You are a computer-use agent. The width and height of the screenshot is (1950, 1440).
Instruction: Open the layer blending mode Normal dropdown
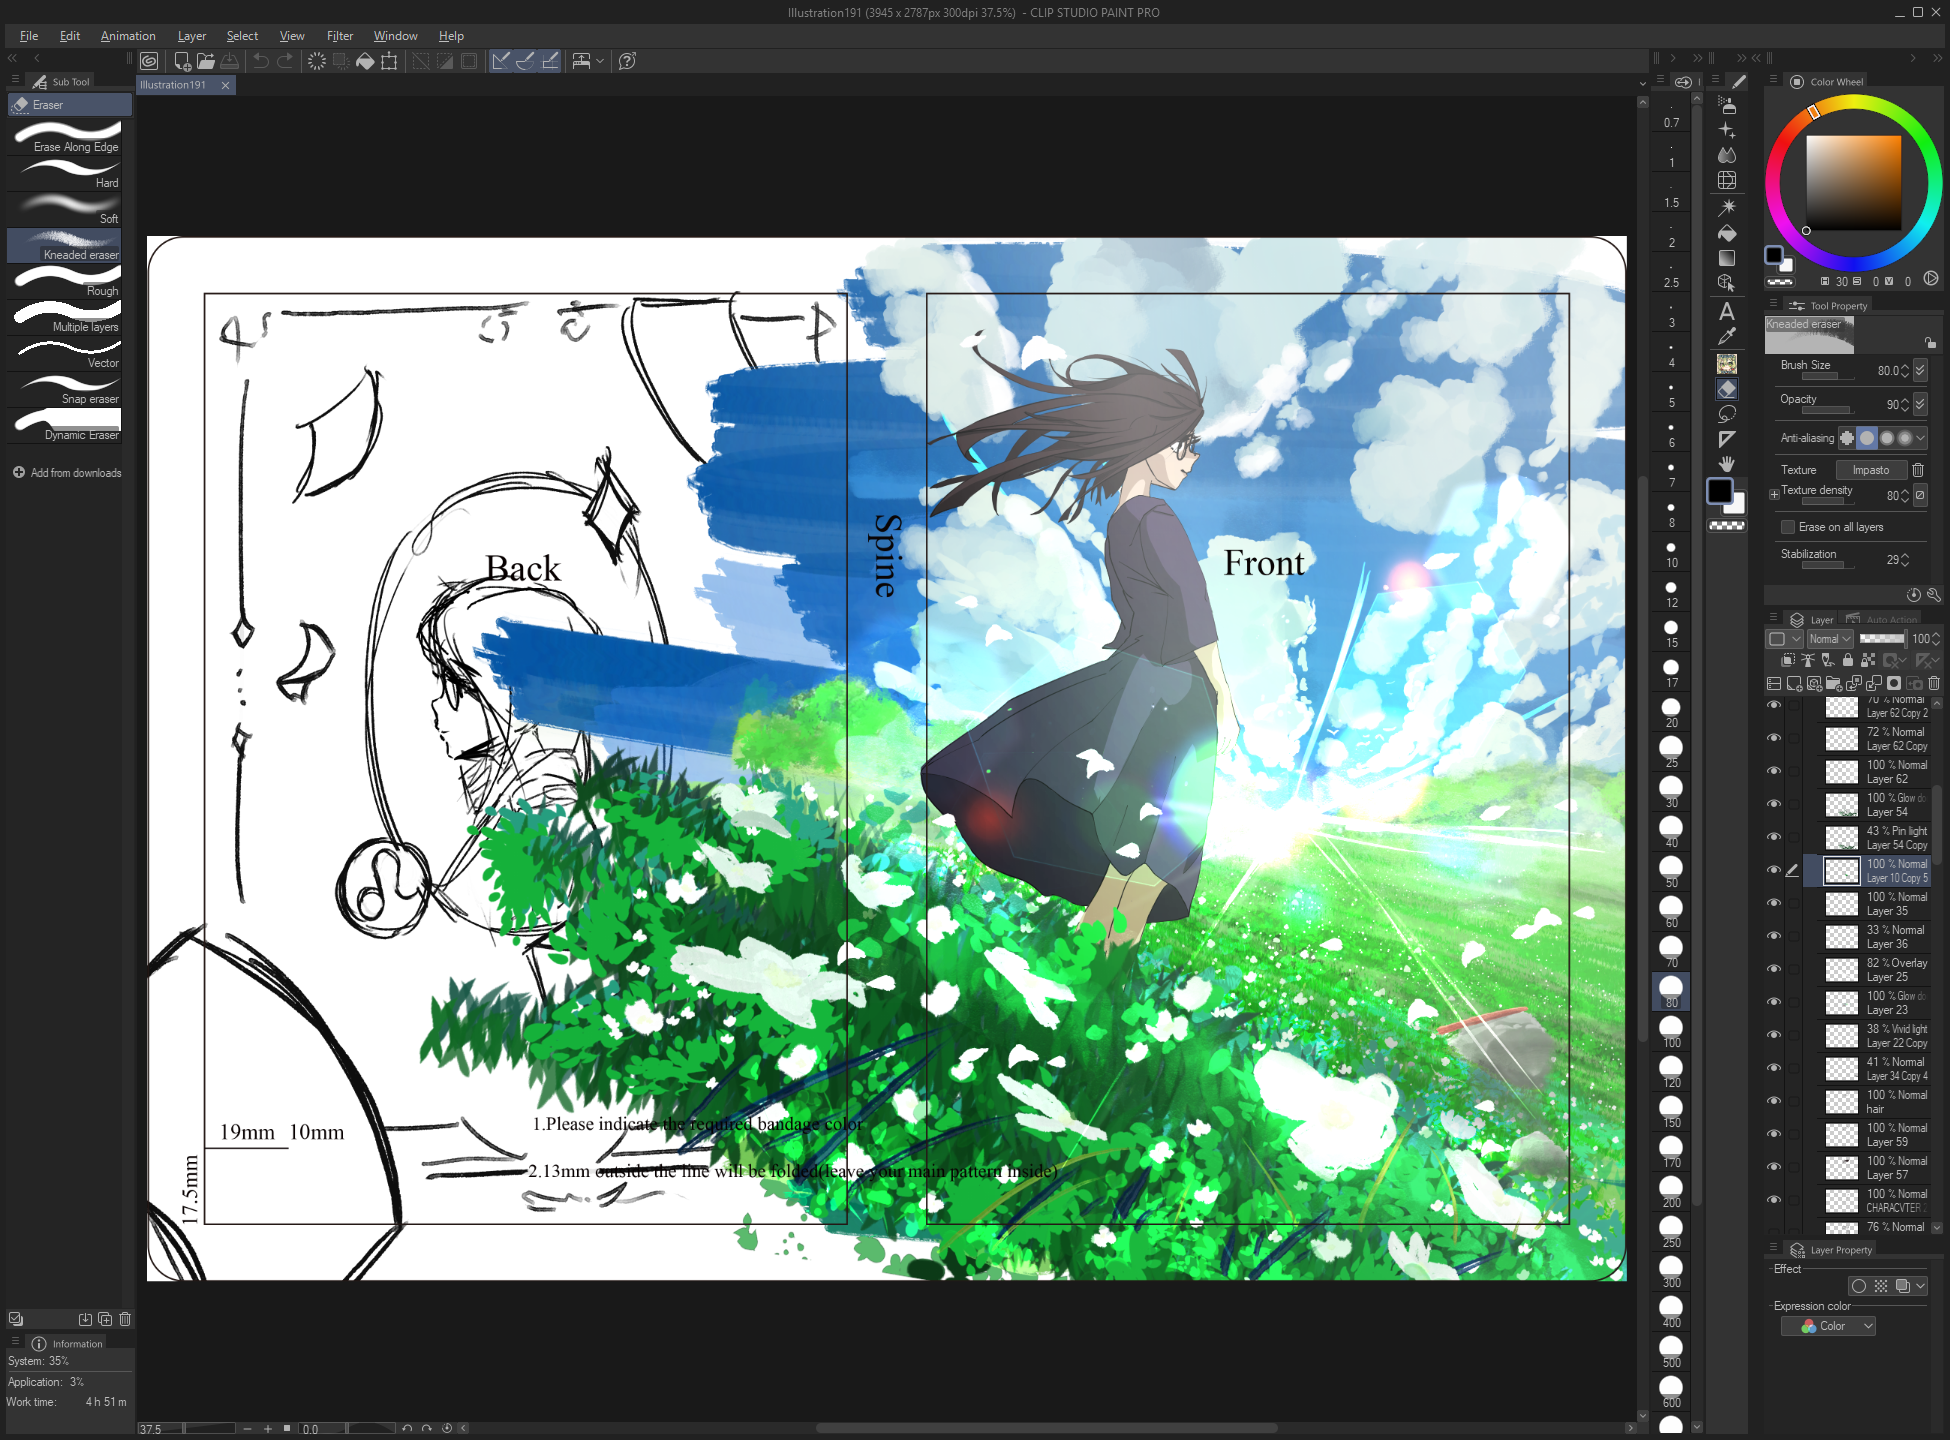point(1830,639)
